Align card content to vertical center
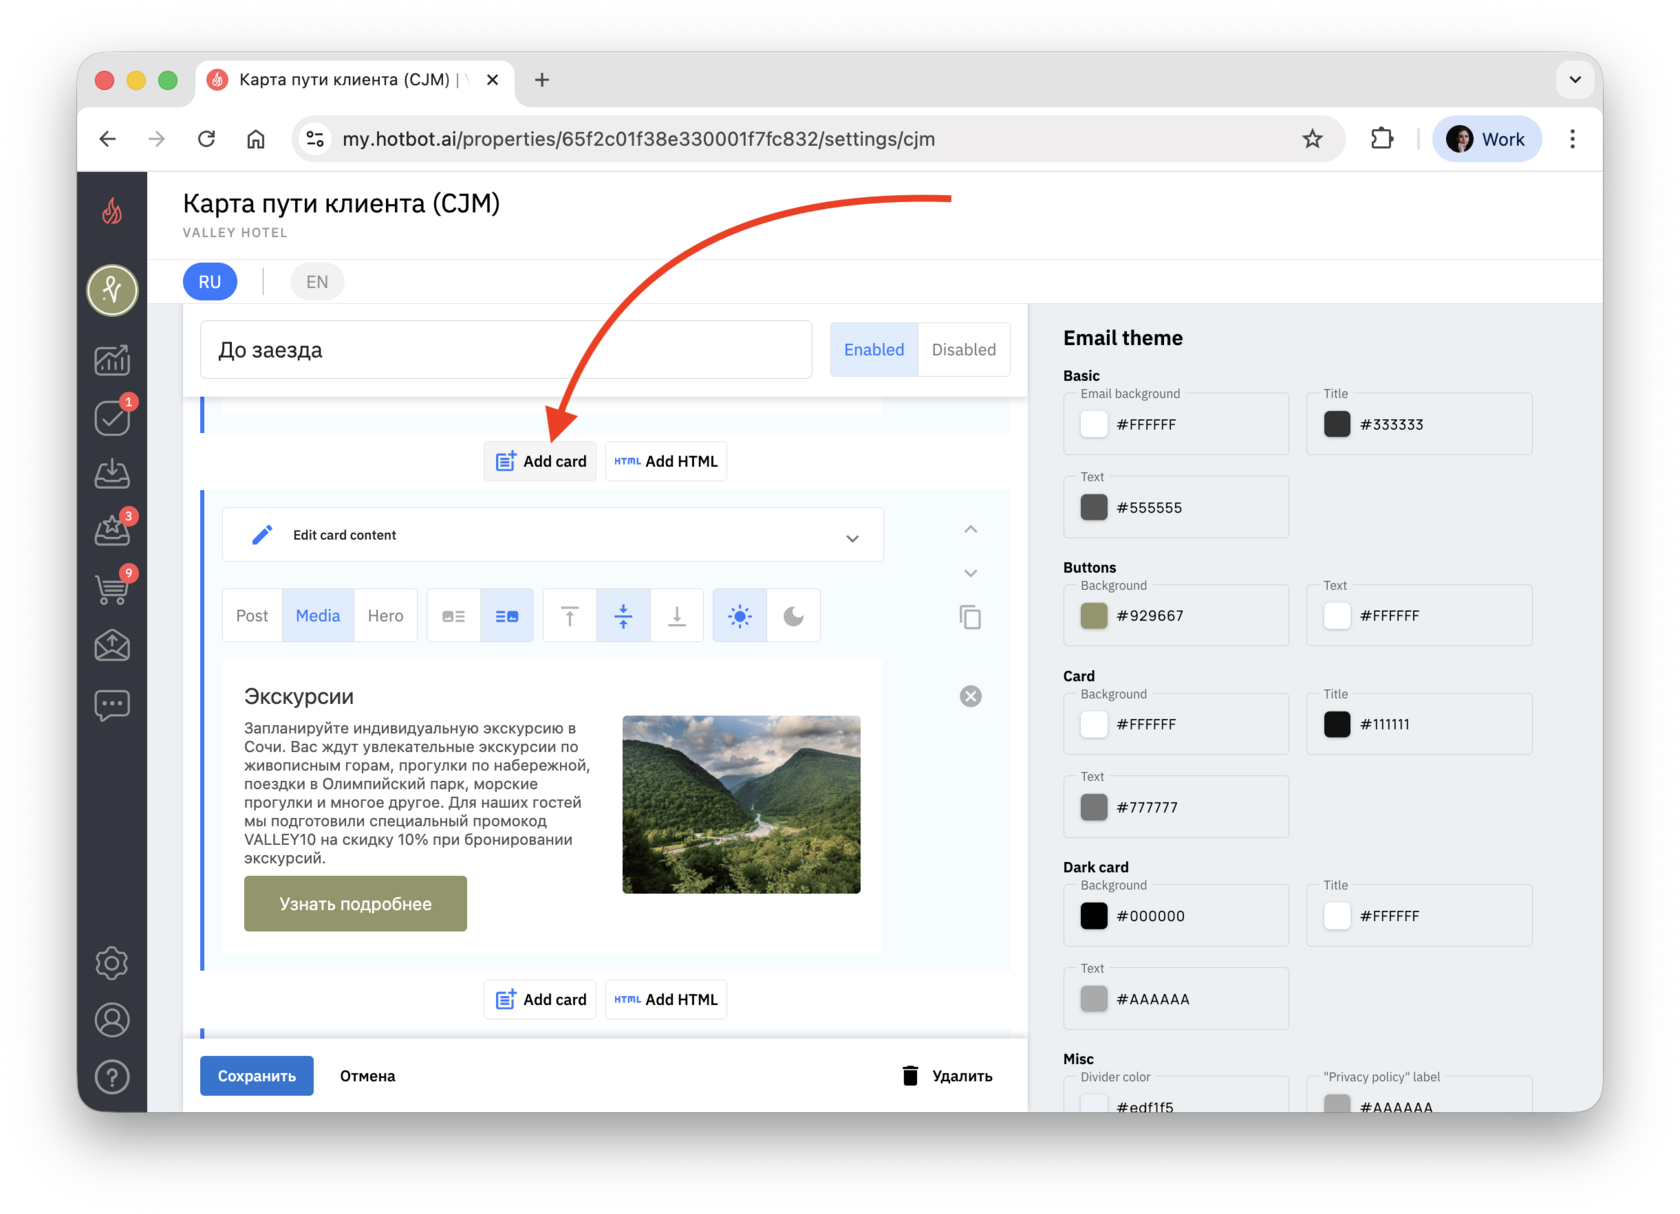 point(623,616)
